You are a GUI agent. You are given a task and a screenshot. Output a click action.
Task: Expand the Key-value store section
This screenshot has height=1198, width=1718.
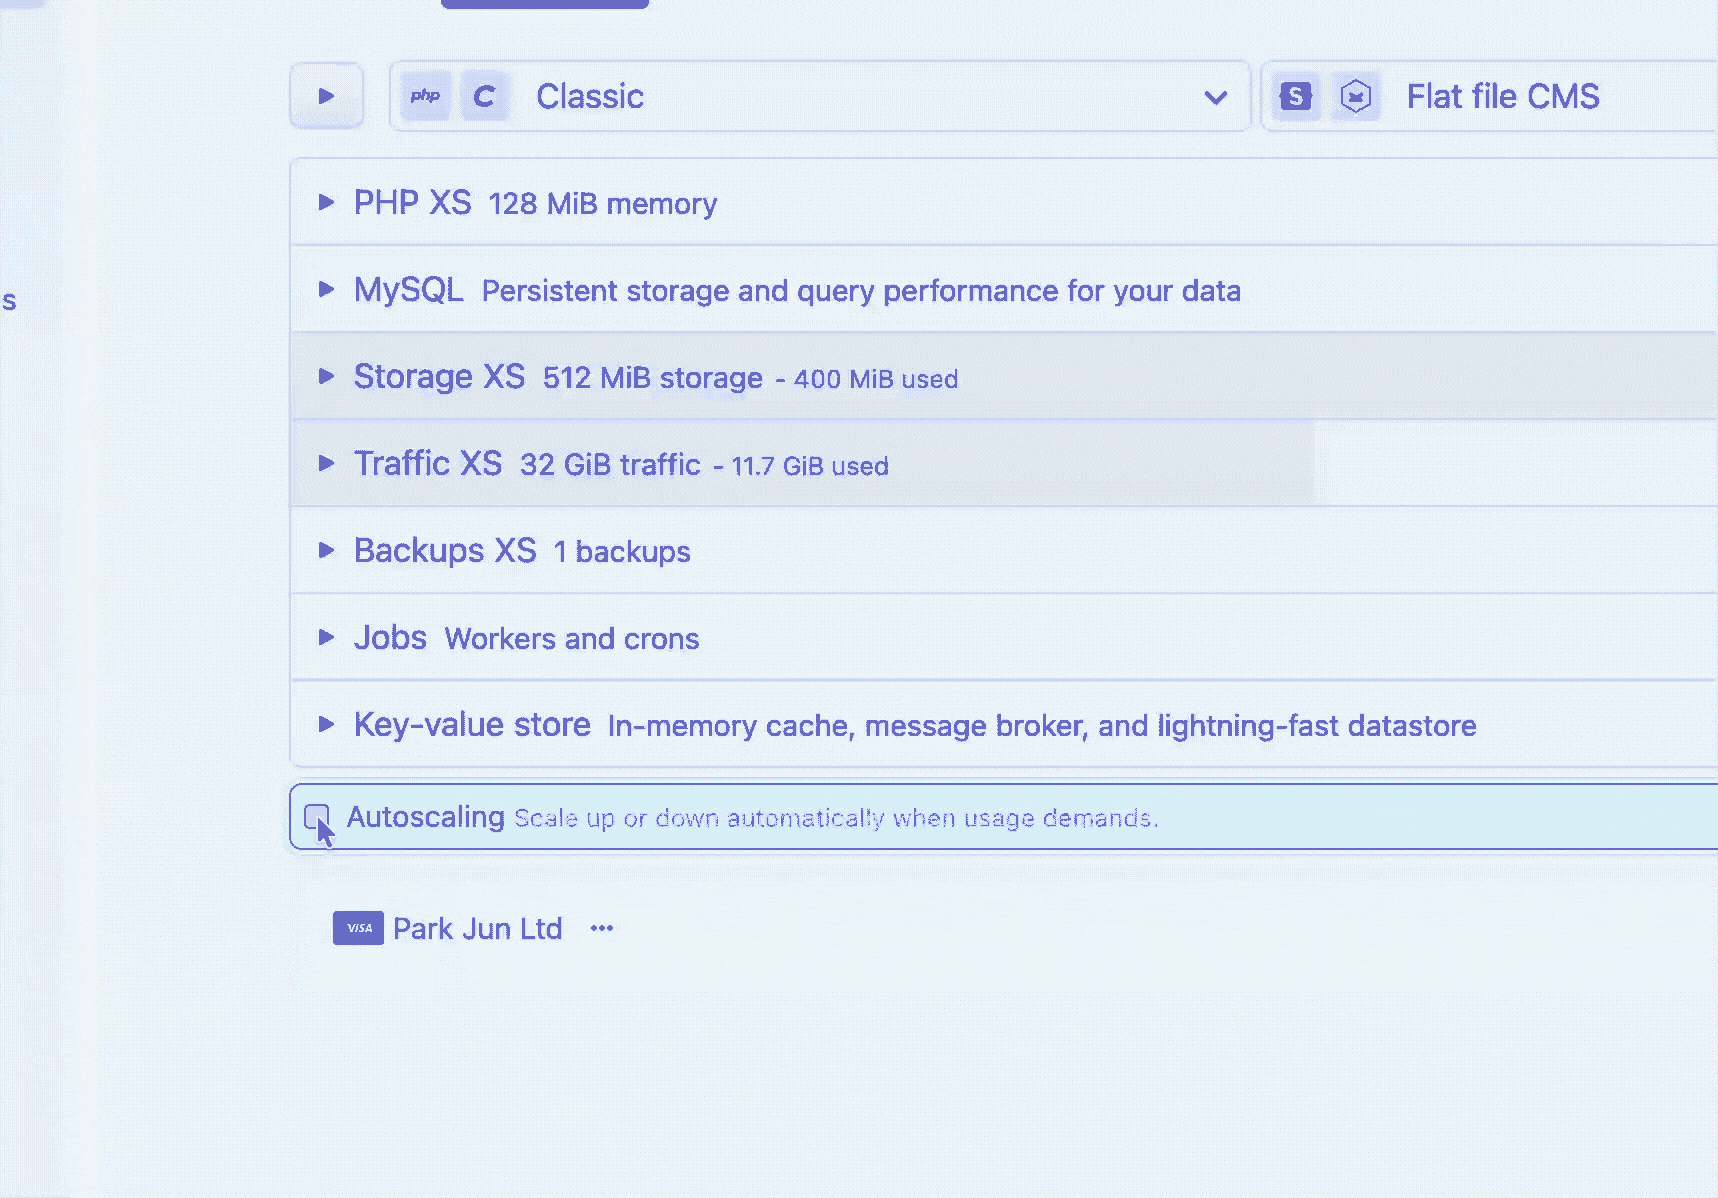click(x=326, y=724)
